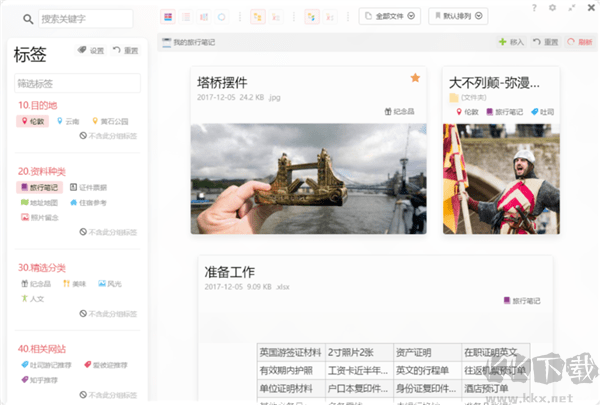The width and height of the screenshot is (600, 405).
Task: Select the circle view mode icon
Action: click(221, 17)
